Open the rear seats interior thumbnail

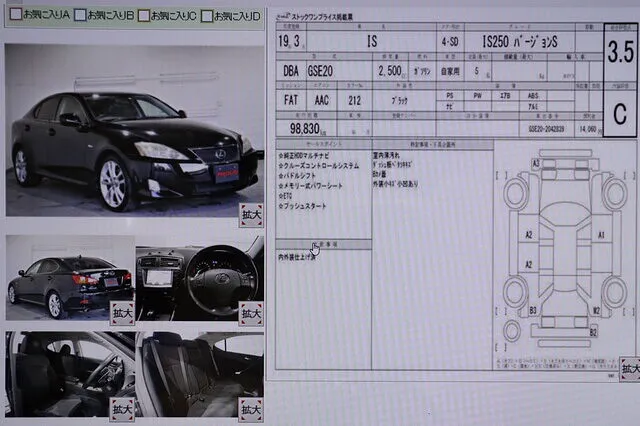[x=200, y=374]
